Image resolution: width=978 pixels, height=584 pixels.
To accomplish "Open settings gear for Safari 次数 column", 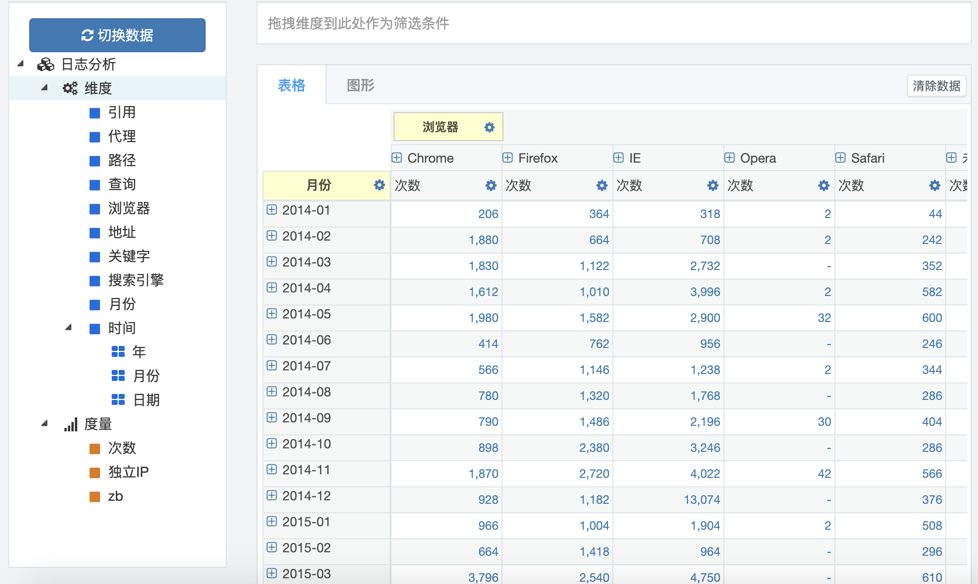I will 934,186.
